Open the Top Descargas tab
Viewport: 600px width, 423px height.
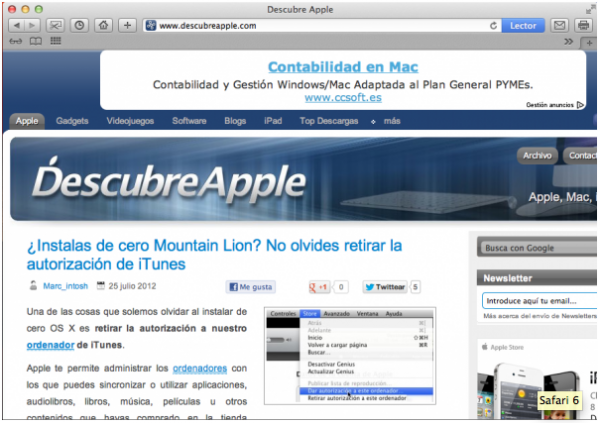(329, 121)
